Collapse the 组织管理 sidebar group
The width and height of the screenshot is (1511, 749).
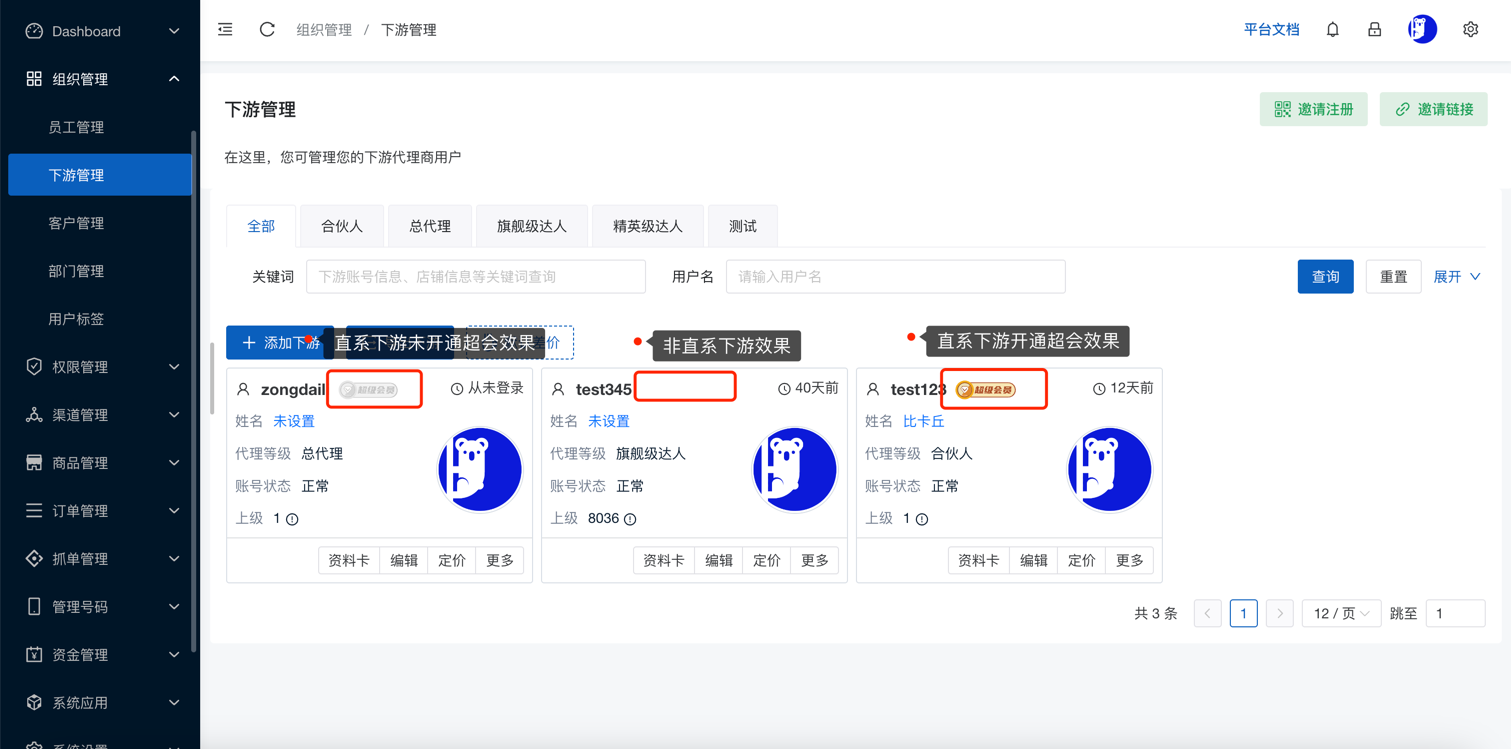point(100,79)
